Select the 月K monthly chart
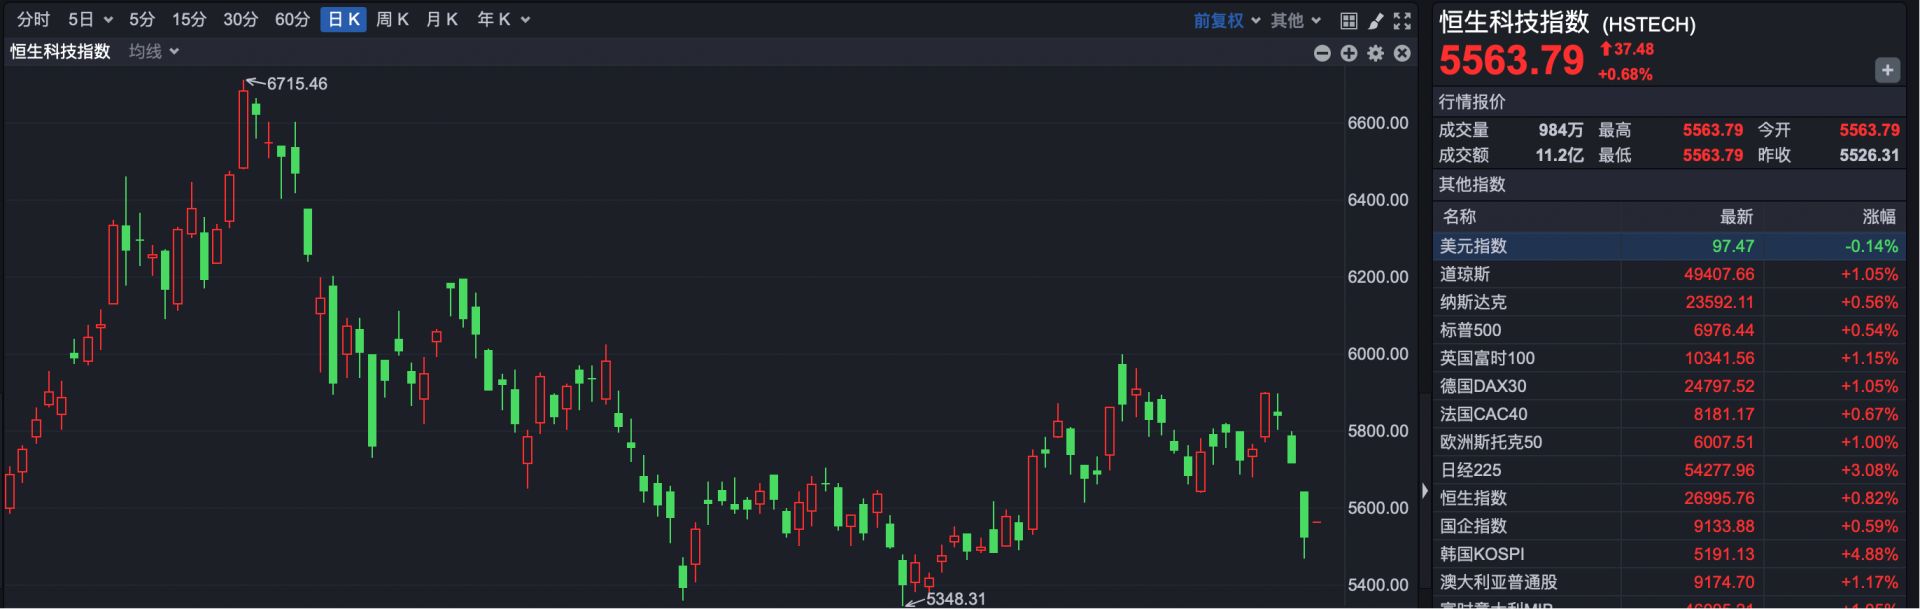The height and width of the screenshot is (609, 1920). 441,20
